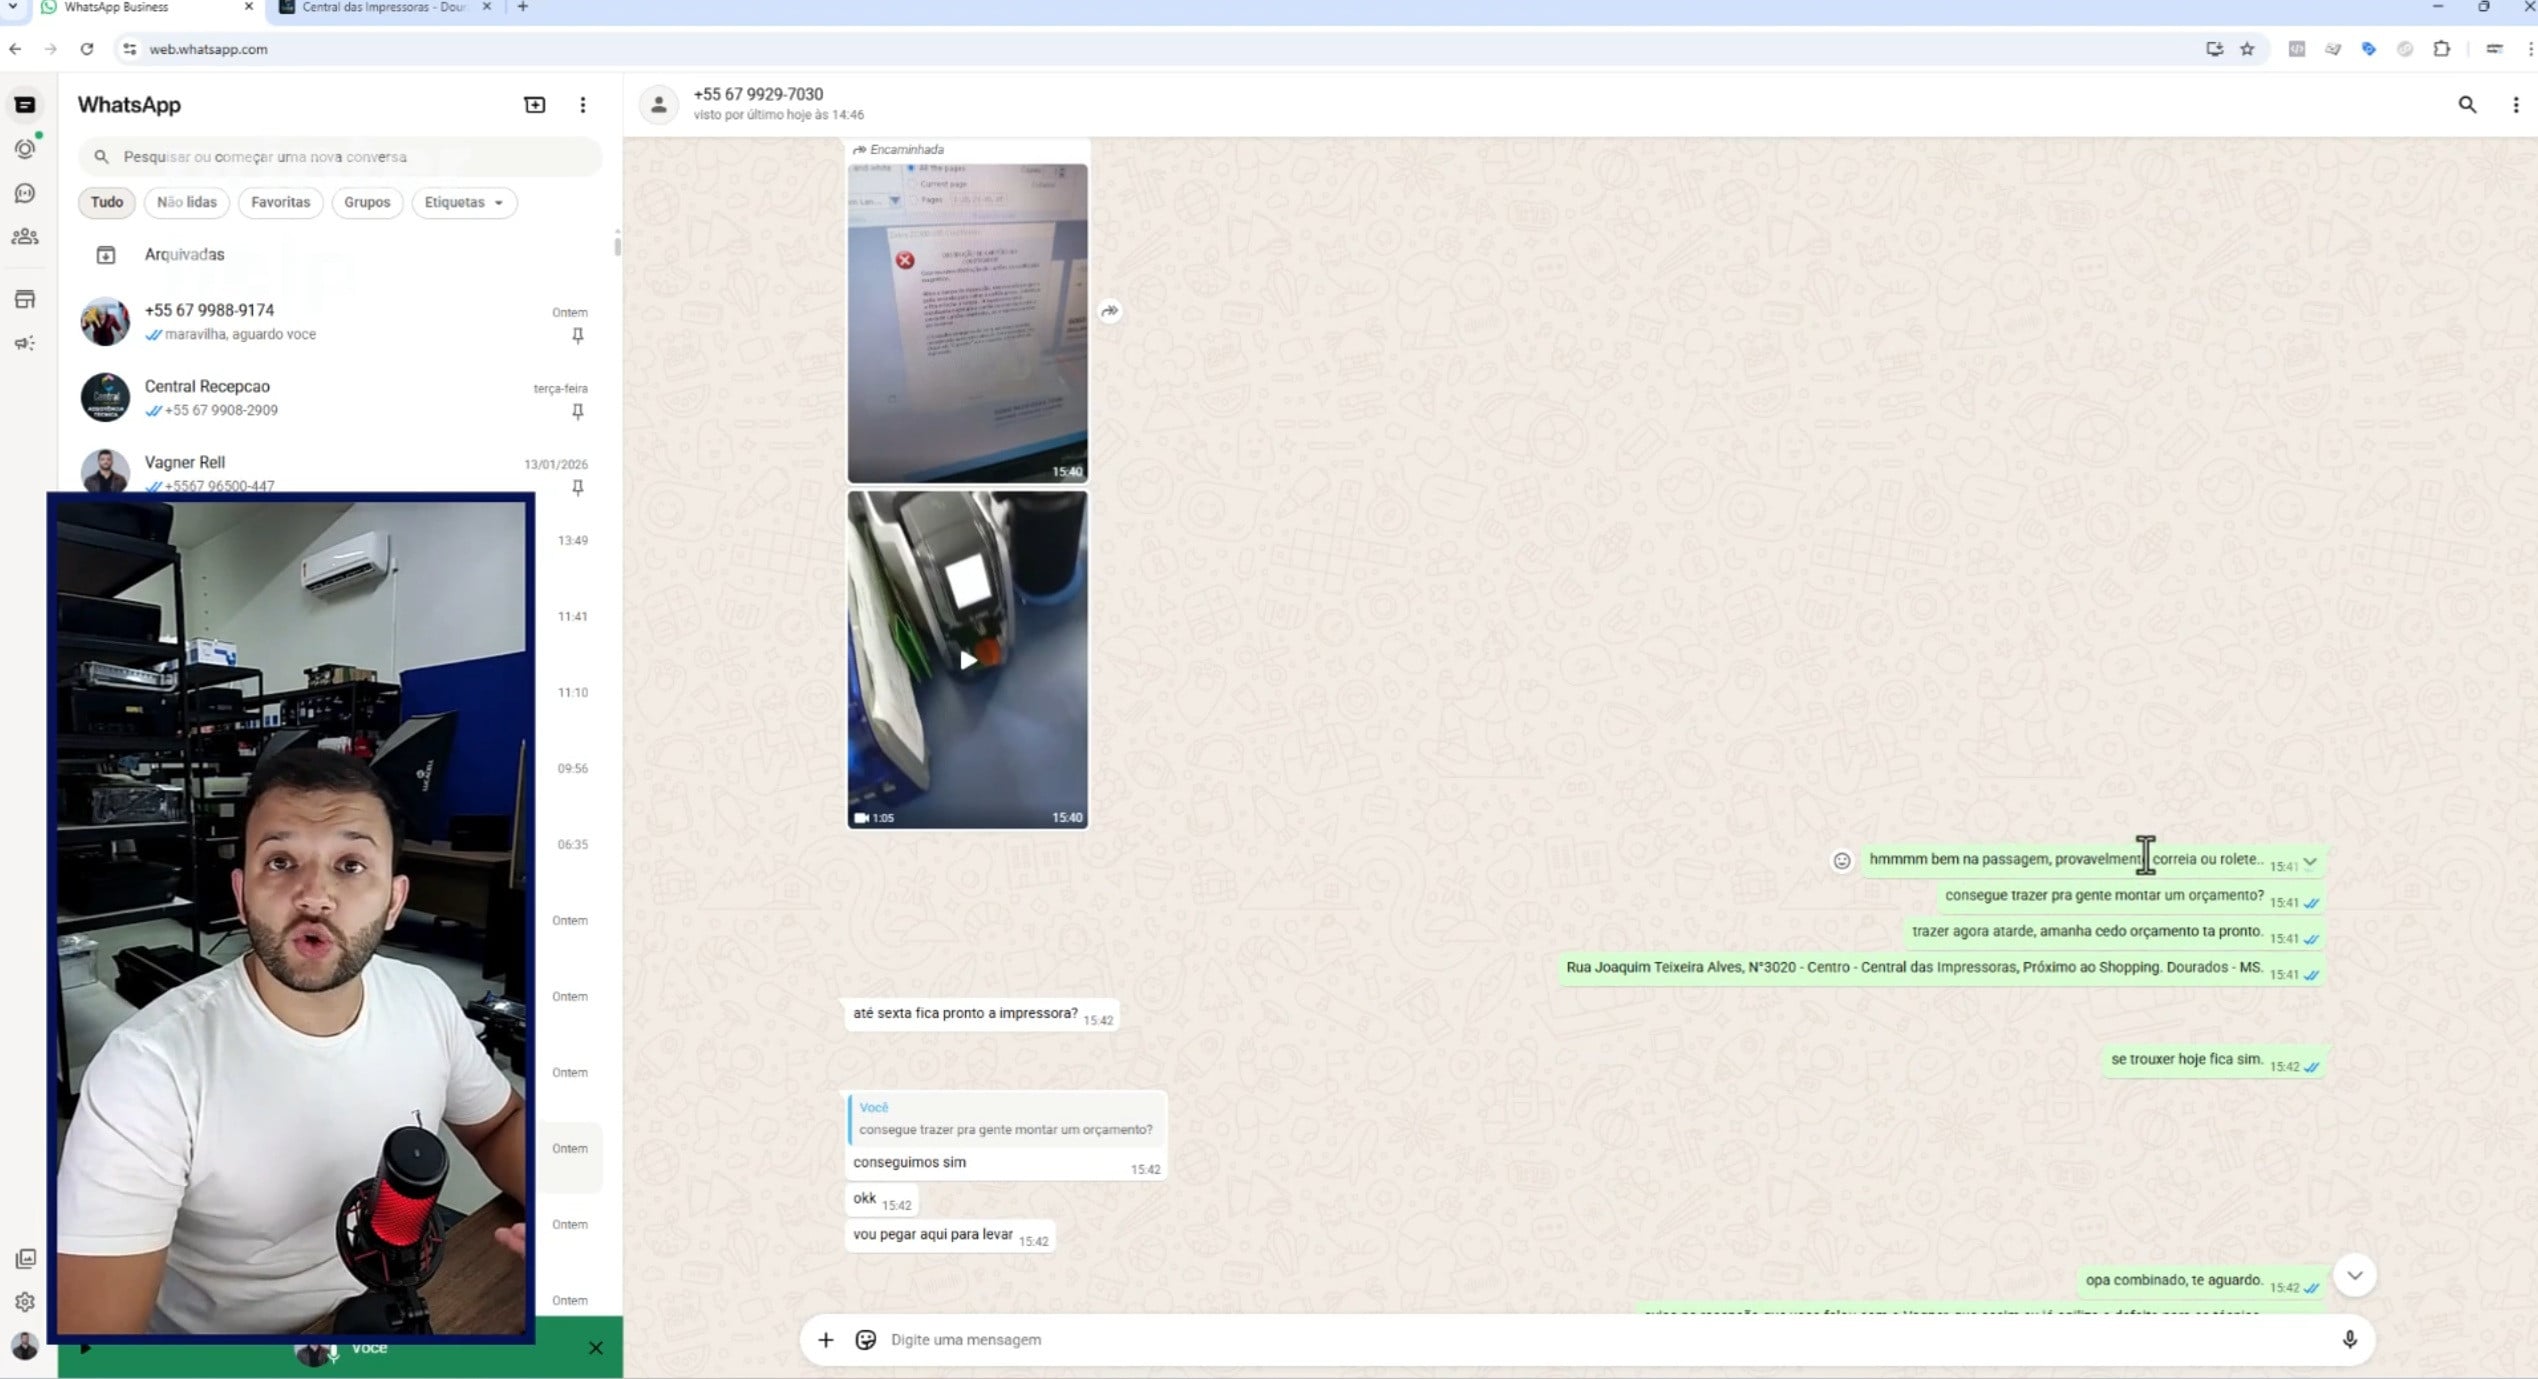Click the new chat icon

(x=534, y=105)
